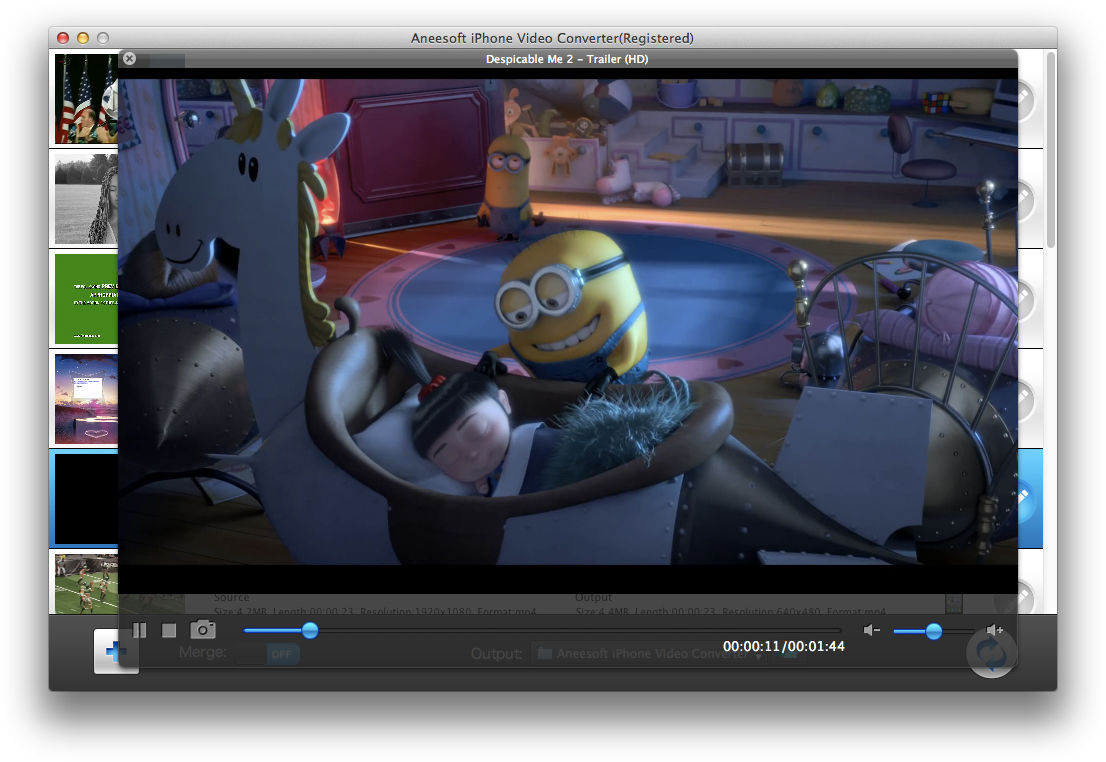Click the volume up speaker icon
The width and height of the screenshot is (1106, 762).
pos(994,630)
